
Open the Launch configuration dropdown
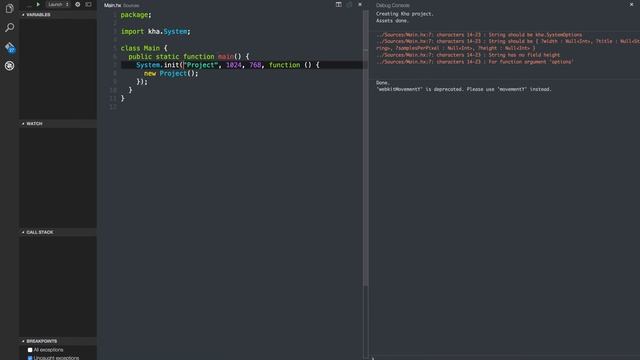[58, 4]
